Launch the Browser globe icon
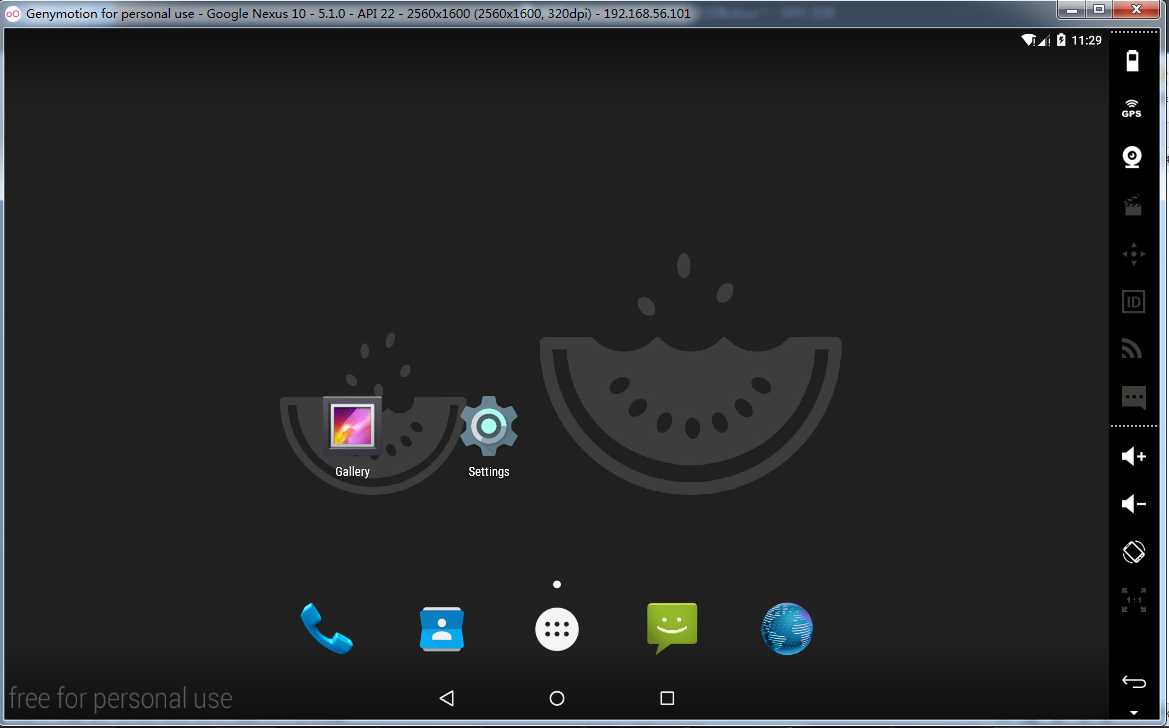Image resolution: width=1169 pixels, height=728 pixels. (x=787, y=629)
